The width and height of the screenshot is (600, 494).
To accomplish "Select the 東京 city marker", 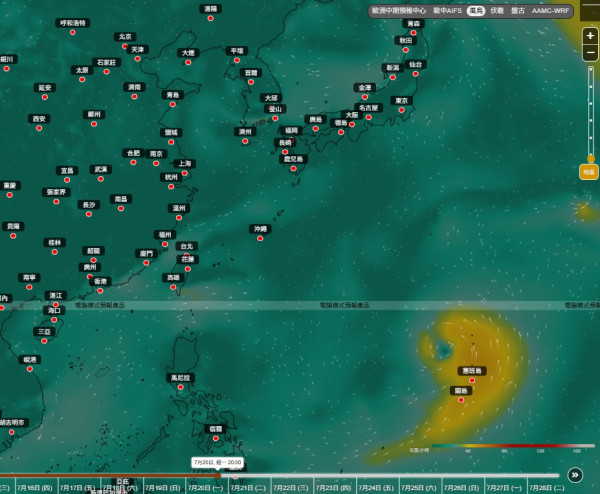I will click(x=401, y=110).
